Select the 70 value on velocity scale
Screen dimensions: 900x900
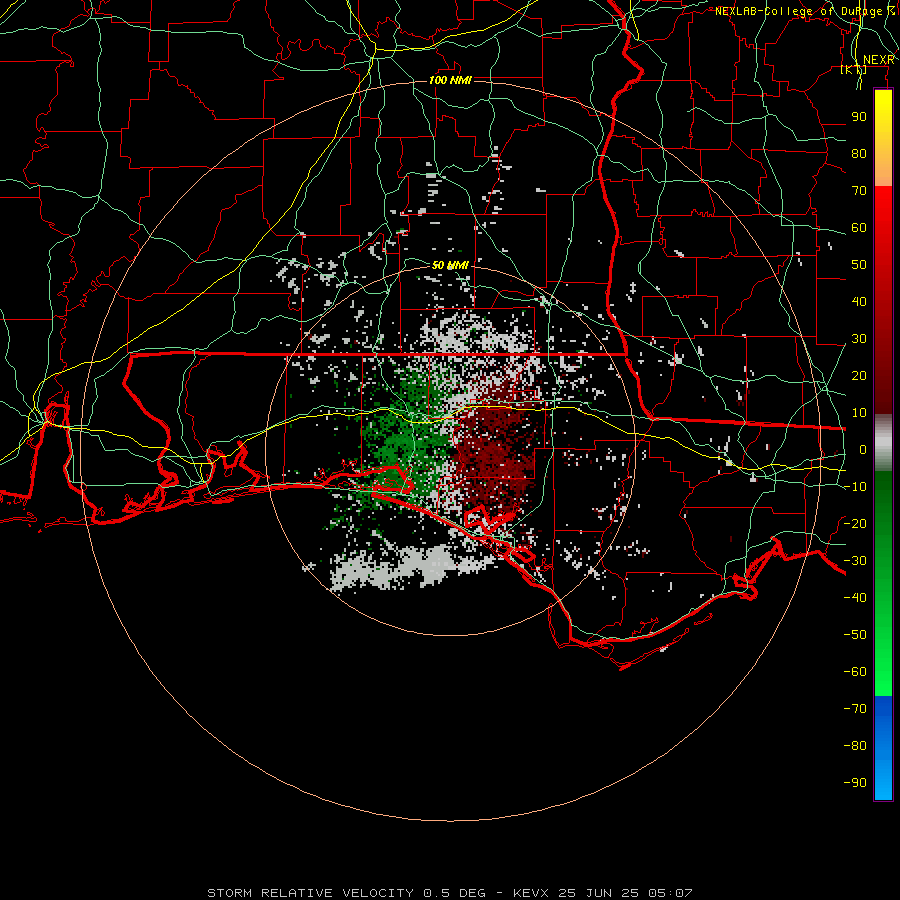[x=859, y=191]
